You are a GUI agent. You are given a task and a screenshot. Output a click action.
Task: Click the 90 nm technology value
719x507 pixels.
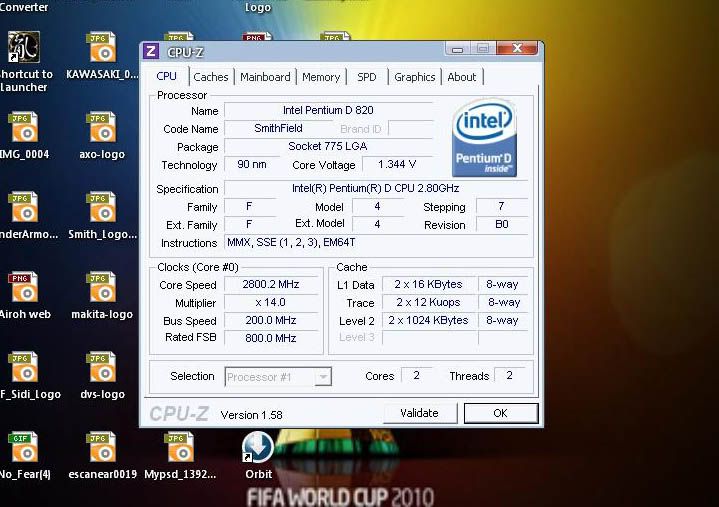point(252,164)
